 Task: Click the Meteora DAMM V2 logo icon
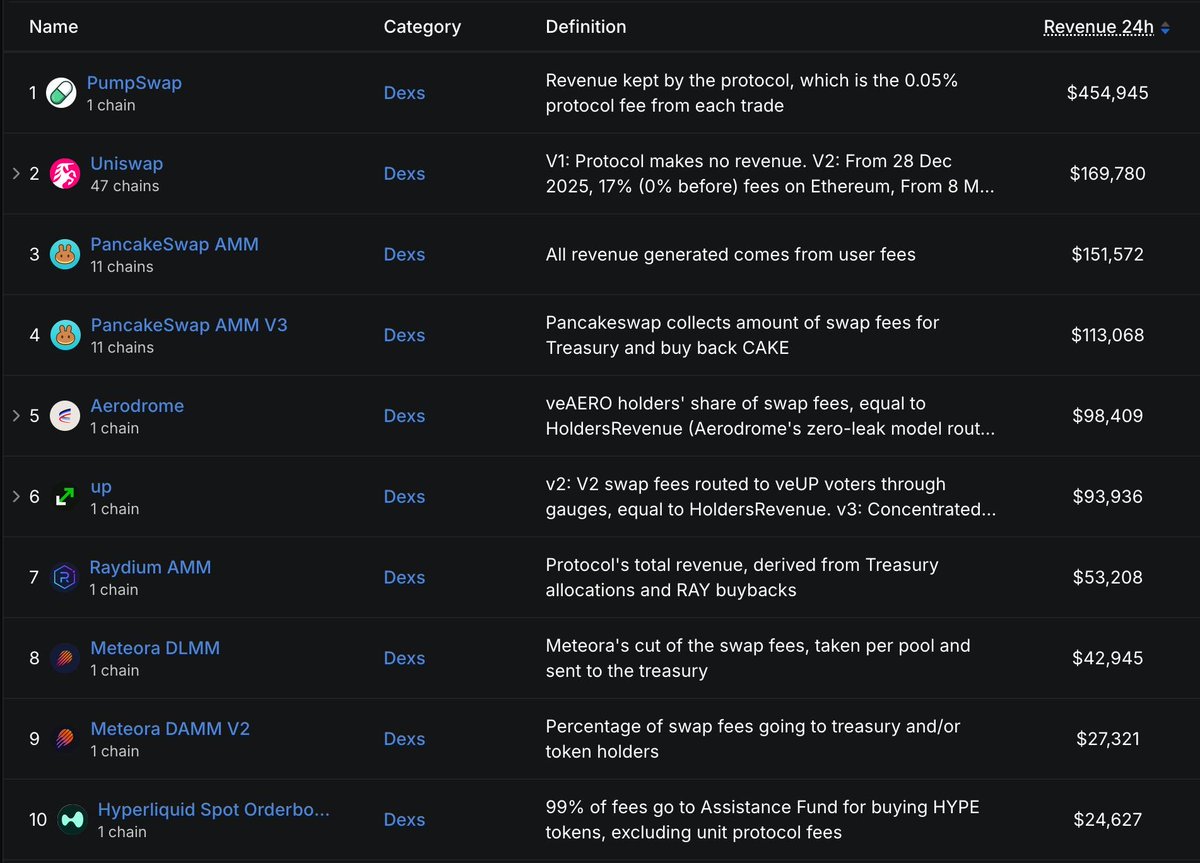pyautogui.click(x=65, y=740)
